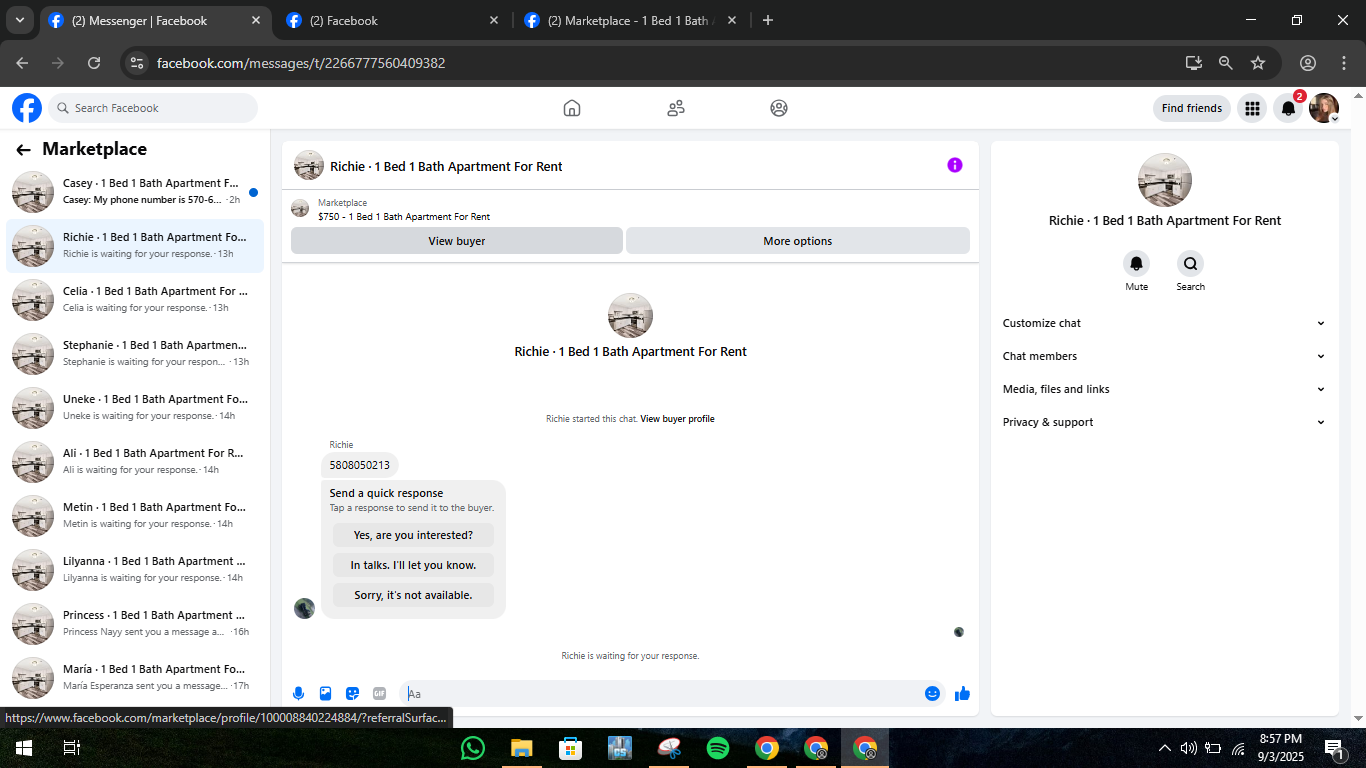Send a thumbs-up like
Screen dimensions: 1366x768
pos(962,693)
